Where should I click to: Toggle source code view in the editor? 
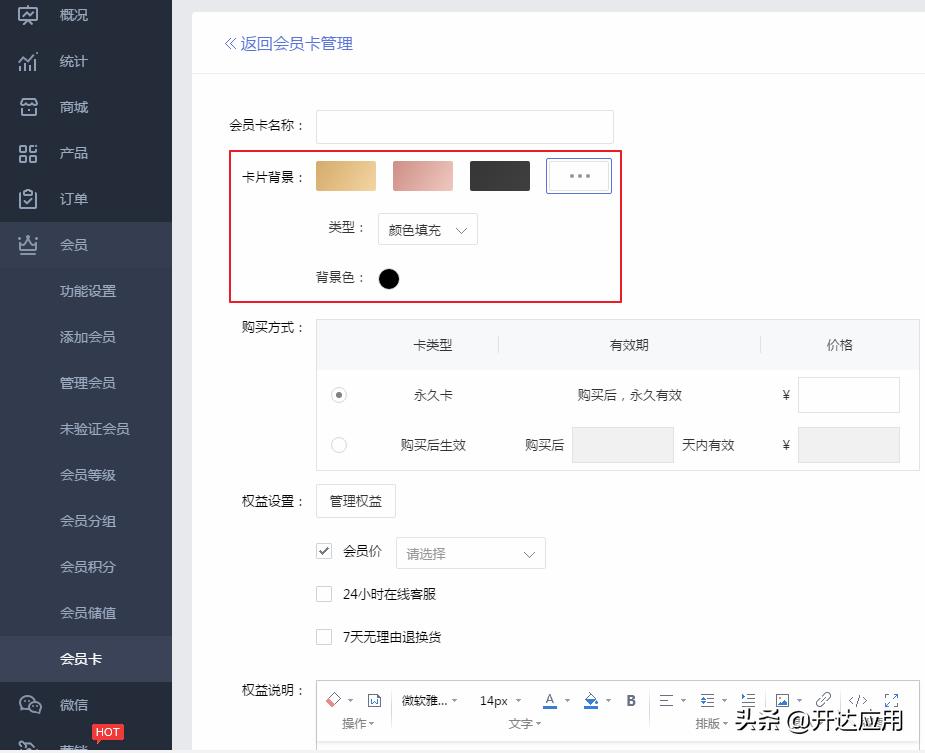(x=857, y=700)
